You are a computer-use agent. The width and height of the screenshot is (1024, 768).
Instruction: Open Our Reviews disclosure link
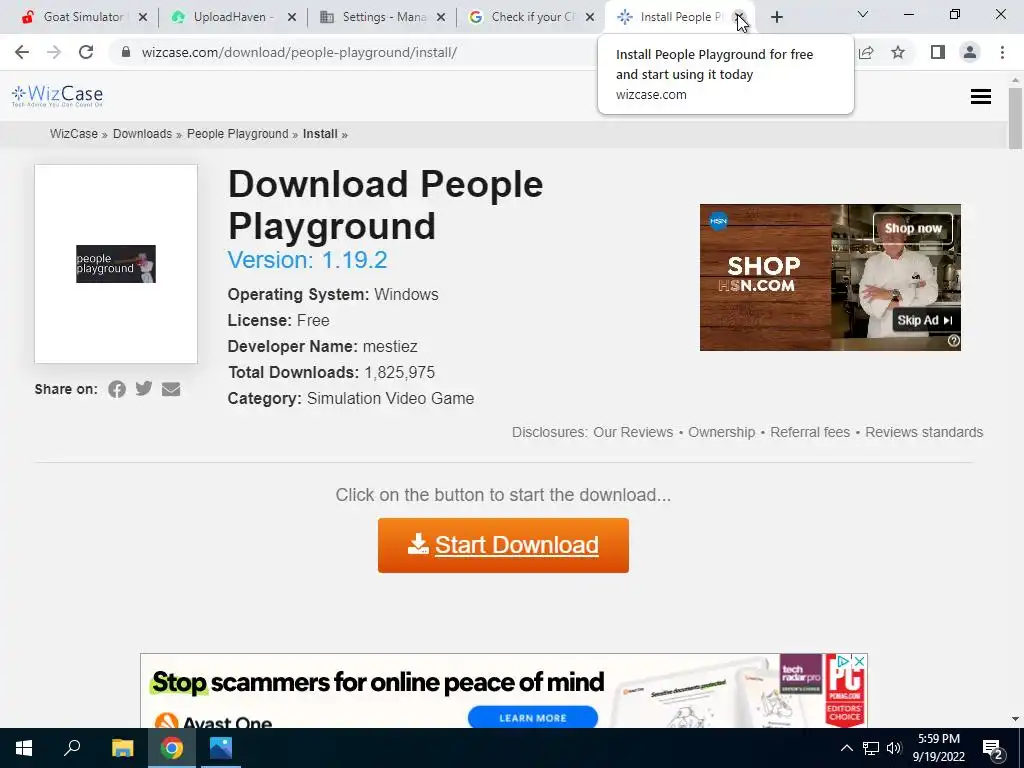pos(633,432)
